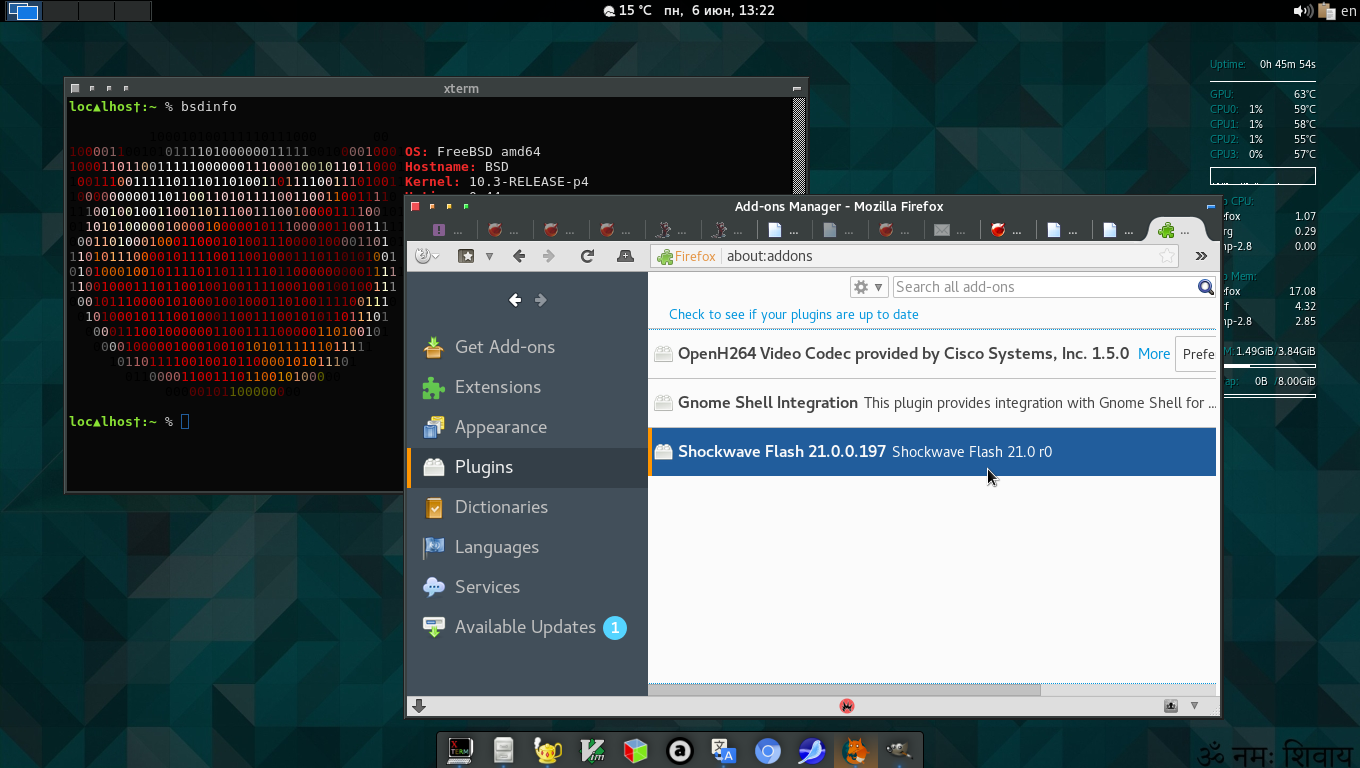Click the horizontal scrollbar in the plugins list
The height and width of the screenshot is (768, 1360).
coord(845,690)
